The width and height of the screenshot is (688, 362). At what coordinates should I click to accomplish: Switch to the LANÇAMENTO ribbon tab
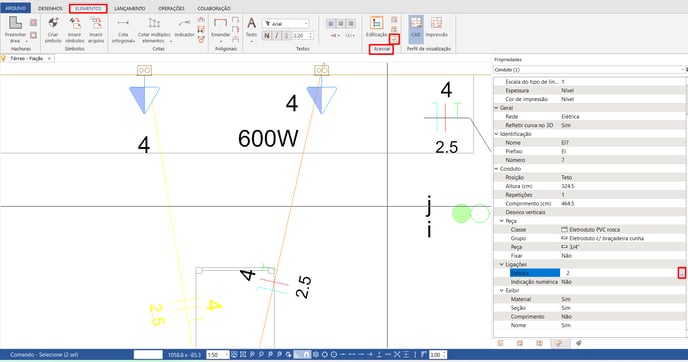(130, 8)
